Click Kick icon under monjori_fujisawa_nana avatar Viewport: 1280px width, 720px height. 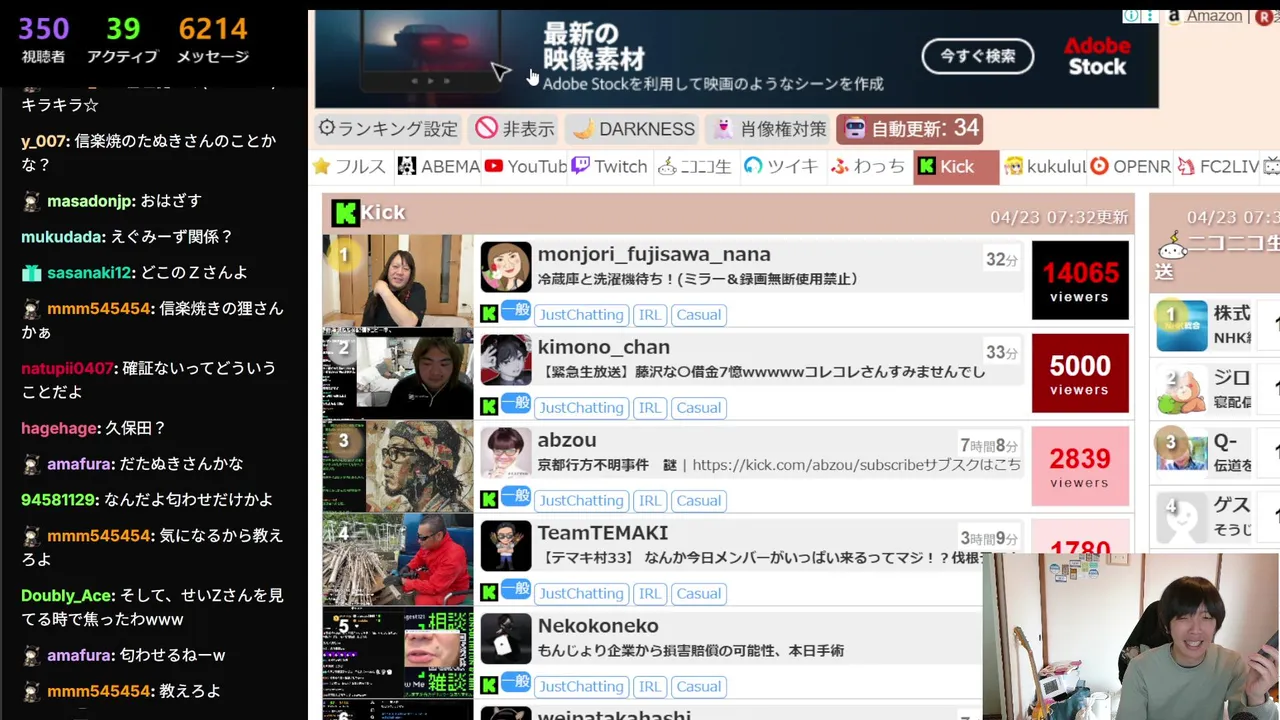tap(489, 314)
